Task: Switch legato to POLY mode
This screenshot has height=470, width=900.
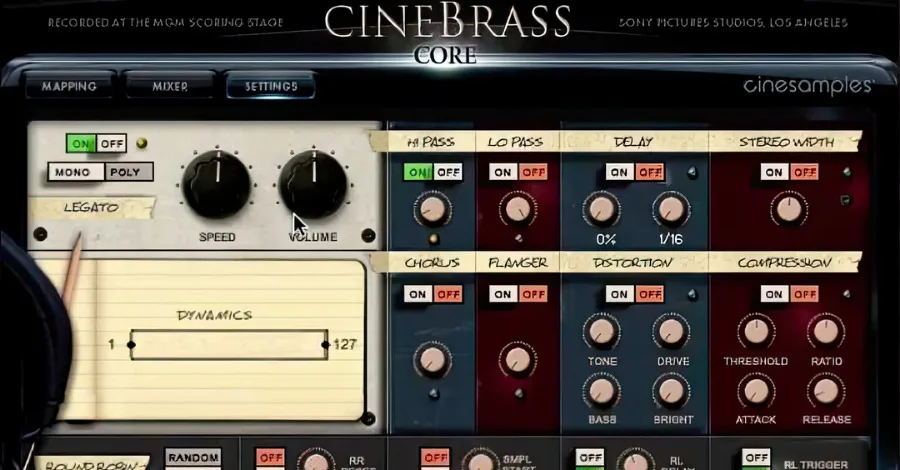Action: click(x=129, y=172)
